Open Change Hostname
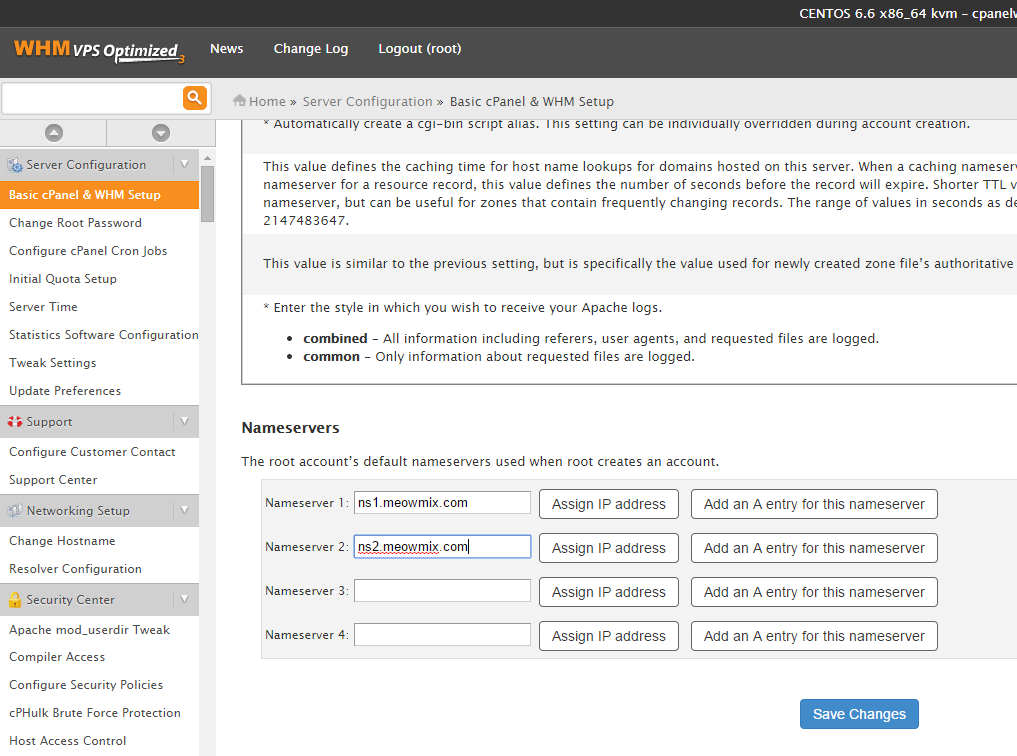The height and width of the screenshot is (756, 1017). point(62,540)
